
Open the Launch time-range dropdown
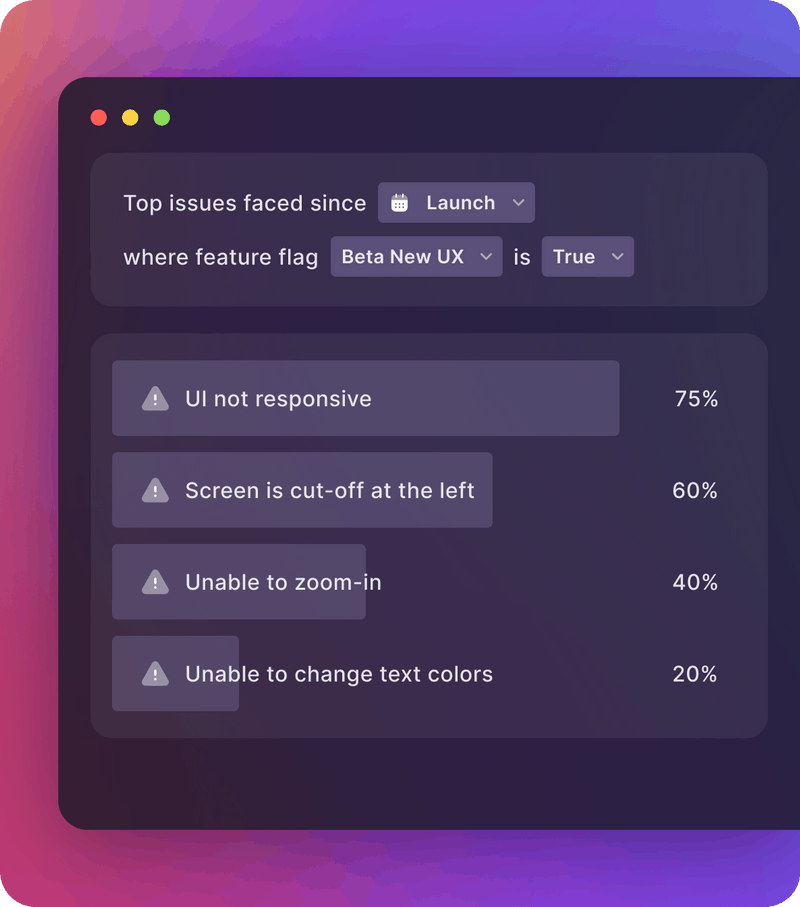pyautogui.click(x=456, y=202)
